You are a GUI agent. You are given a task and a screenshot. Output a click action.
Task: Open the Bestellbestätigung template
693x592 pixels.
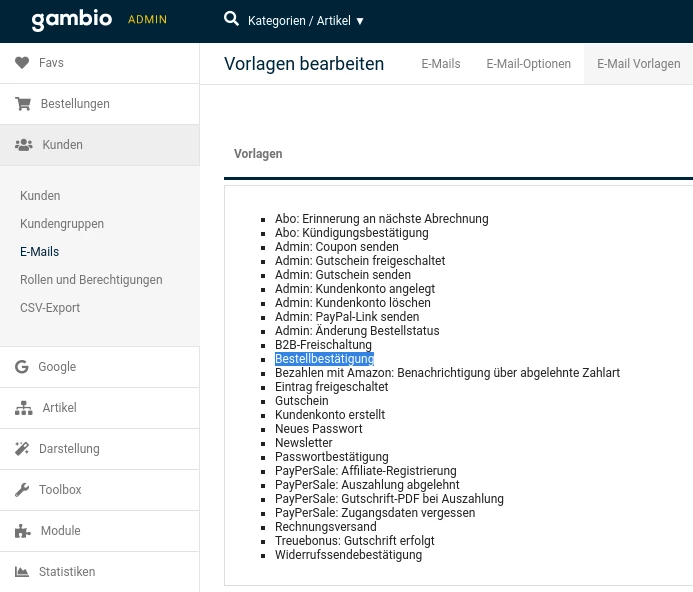[324, 359]
